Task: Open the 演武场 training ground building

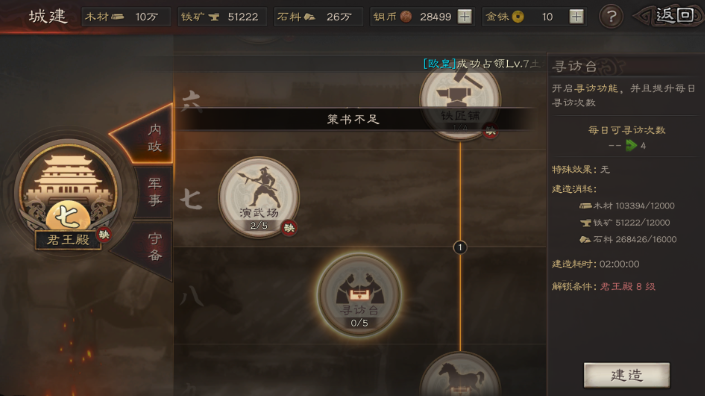Action: [259, 196]
